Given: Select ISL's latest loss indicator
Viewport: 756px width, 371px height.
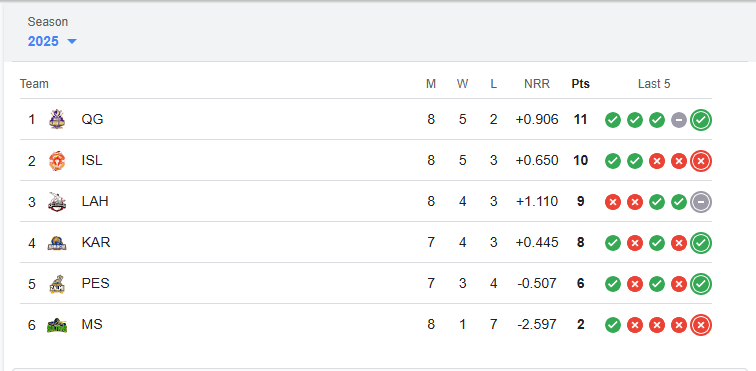Looking at the screenshot, I should click(701, 161).
